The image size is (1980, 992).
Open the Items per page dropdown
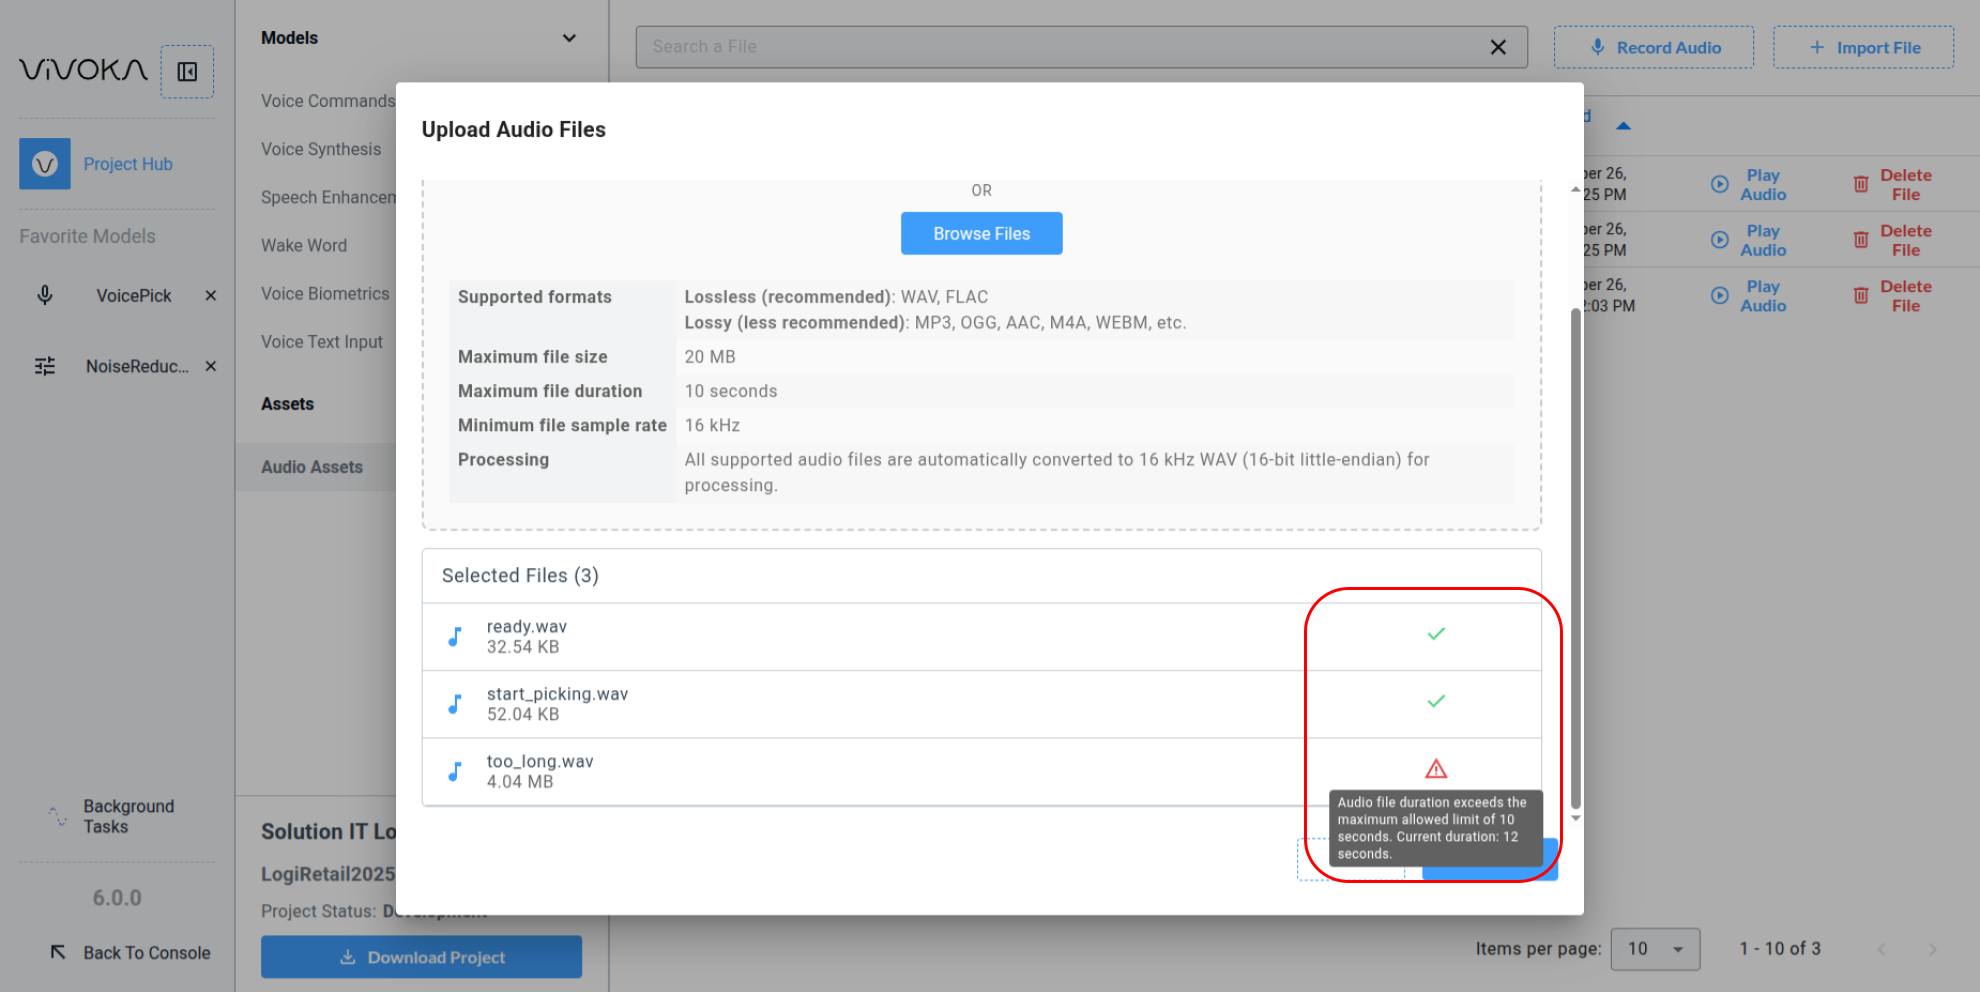1655,949
